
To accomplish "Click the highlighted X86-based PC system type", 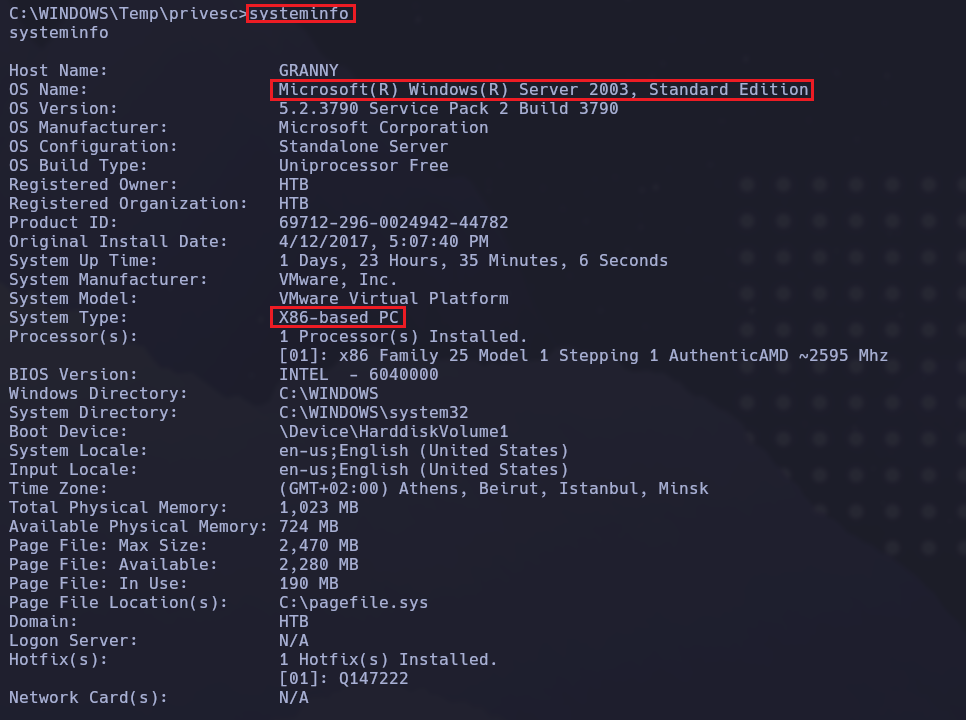I will click(338, 318).
